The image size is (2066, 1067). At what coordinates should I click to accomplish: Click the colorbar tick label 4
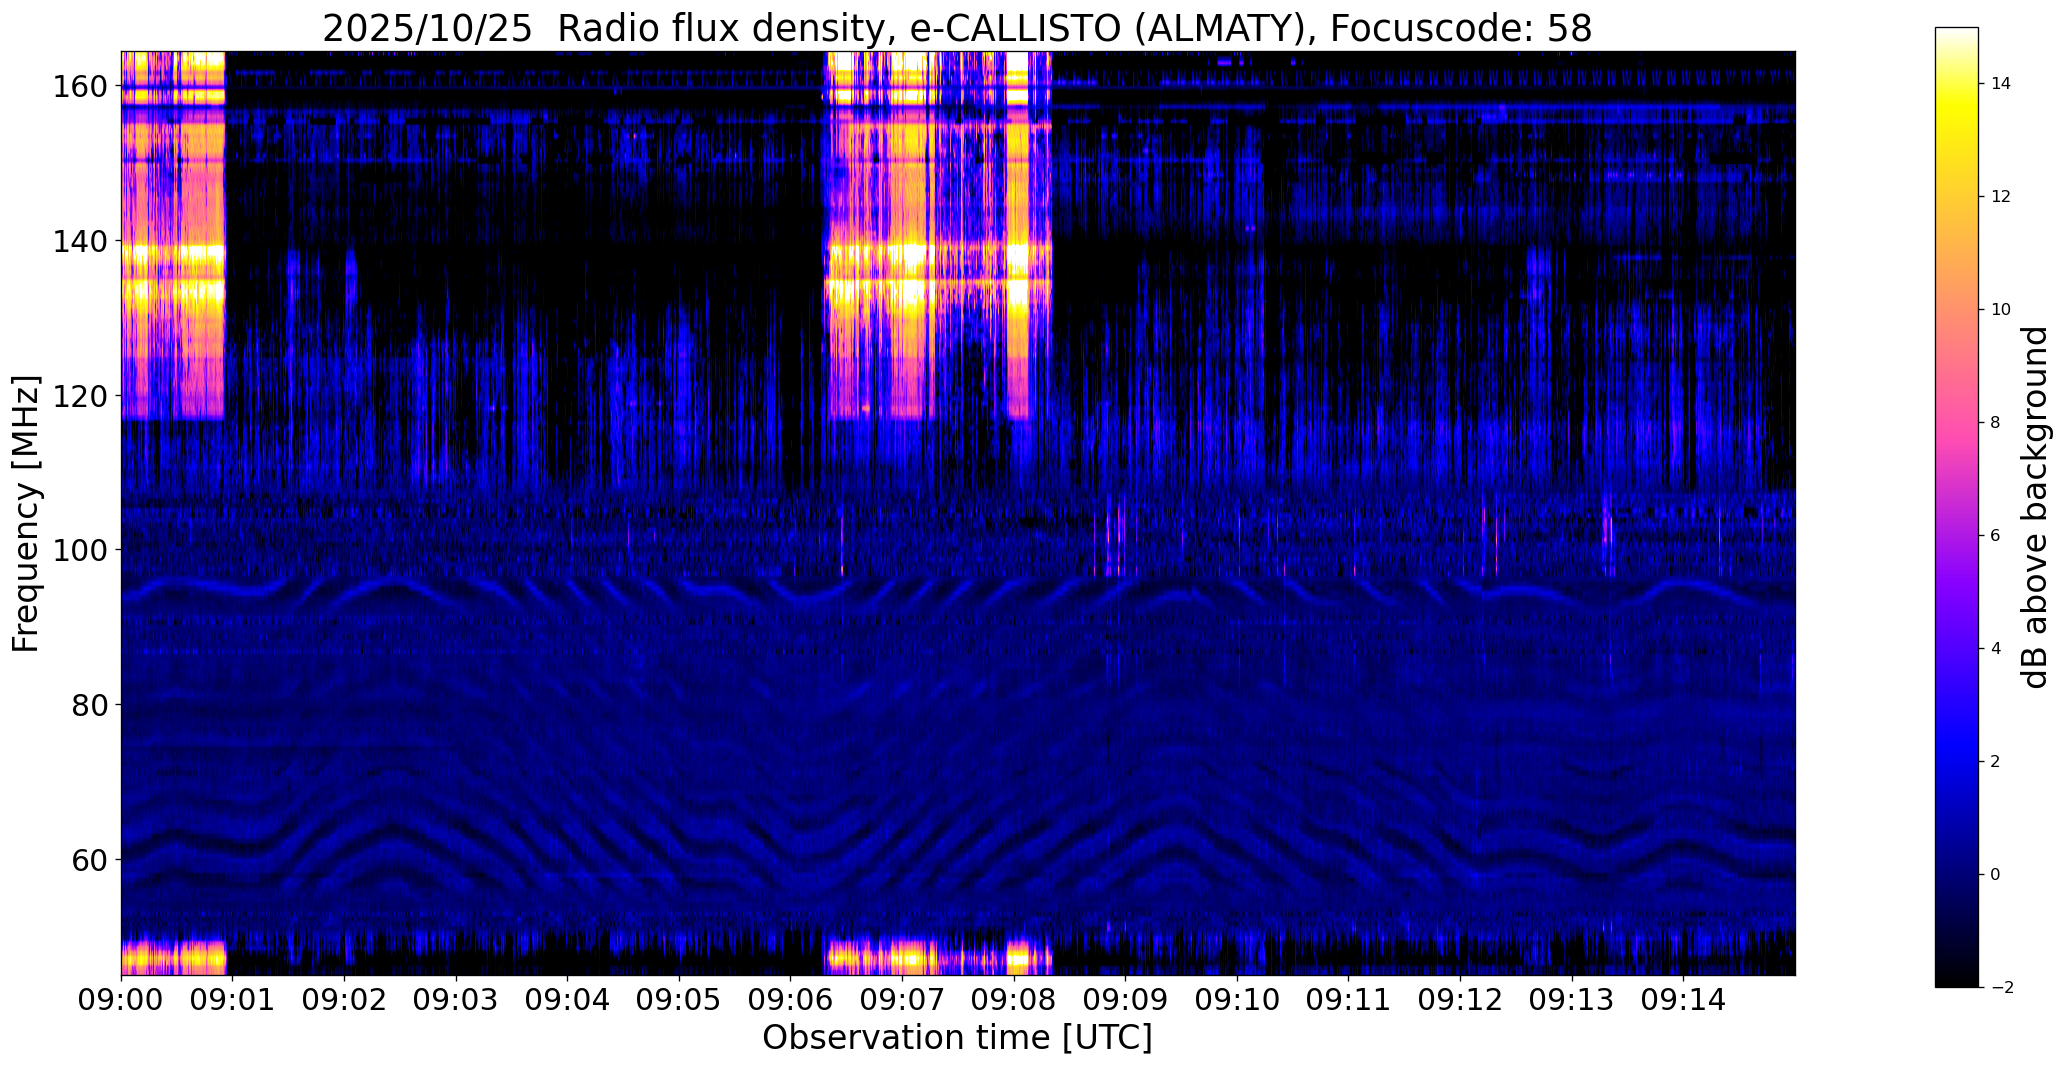[1995, 649]
